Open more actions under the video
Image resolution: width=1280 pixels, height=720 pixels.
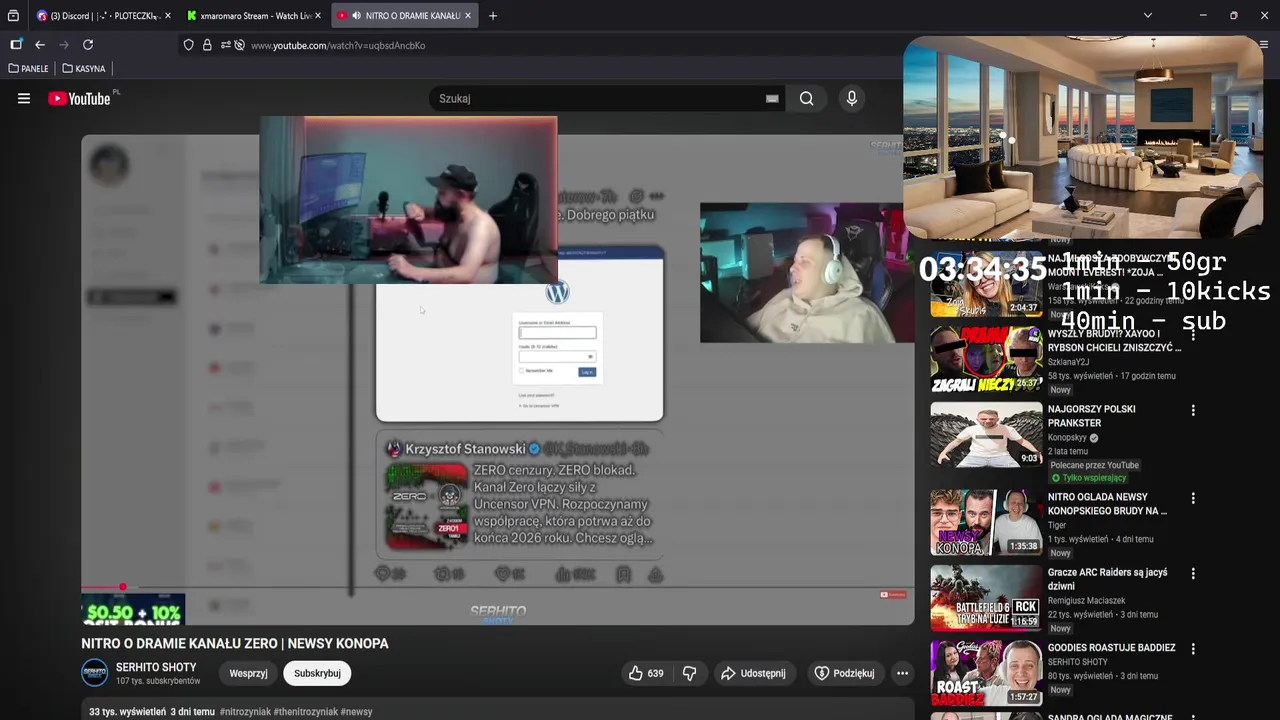902,673
